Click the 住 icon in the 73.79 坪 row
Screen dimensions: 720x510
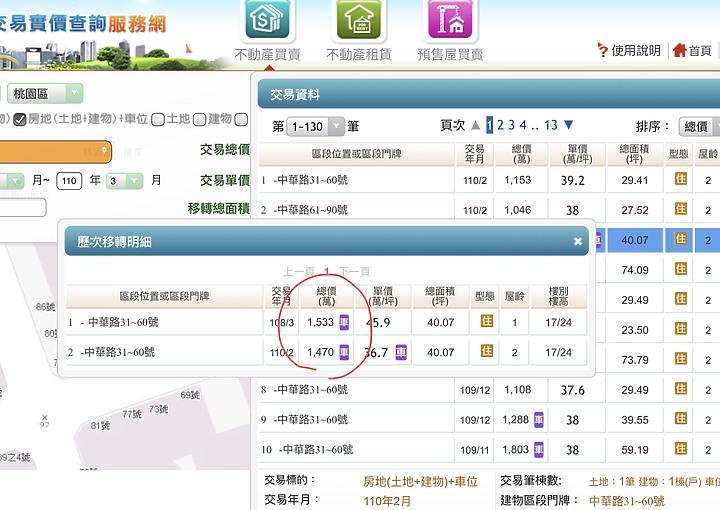click(681, 359)
